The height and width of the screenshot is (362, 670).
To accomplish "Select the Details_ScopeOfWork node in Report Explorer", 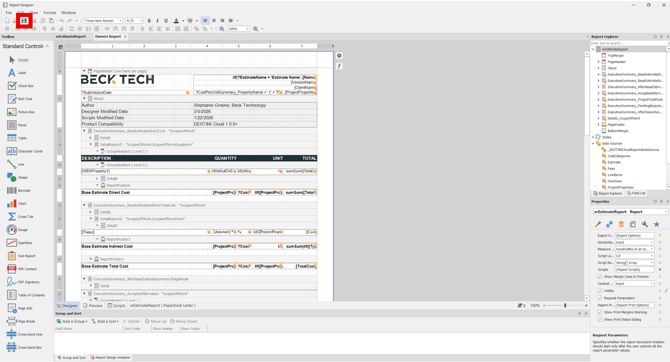I will coord(624,118).
